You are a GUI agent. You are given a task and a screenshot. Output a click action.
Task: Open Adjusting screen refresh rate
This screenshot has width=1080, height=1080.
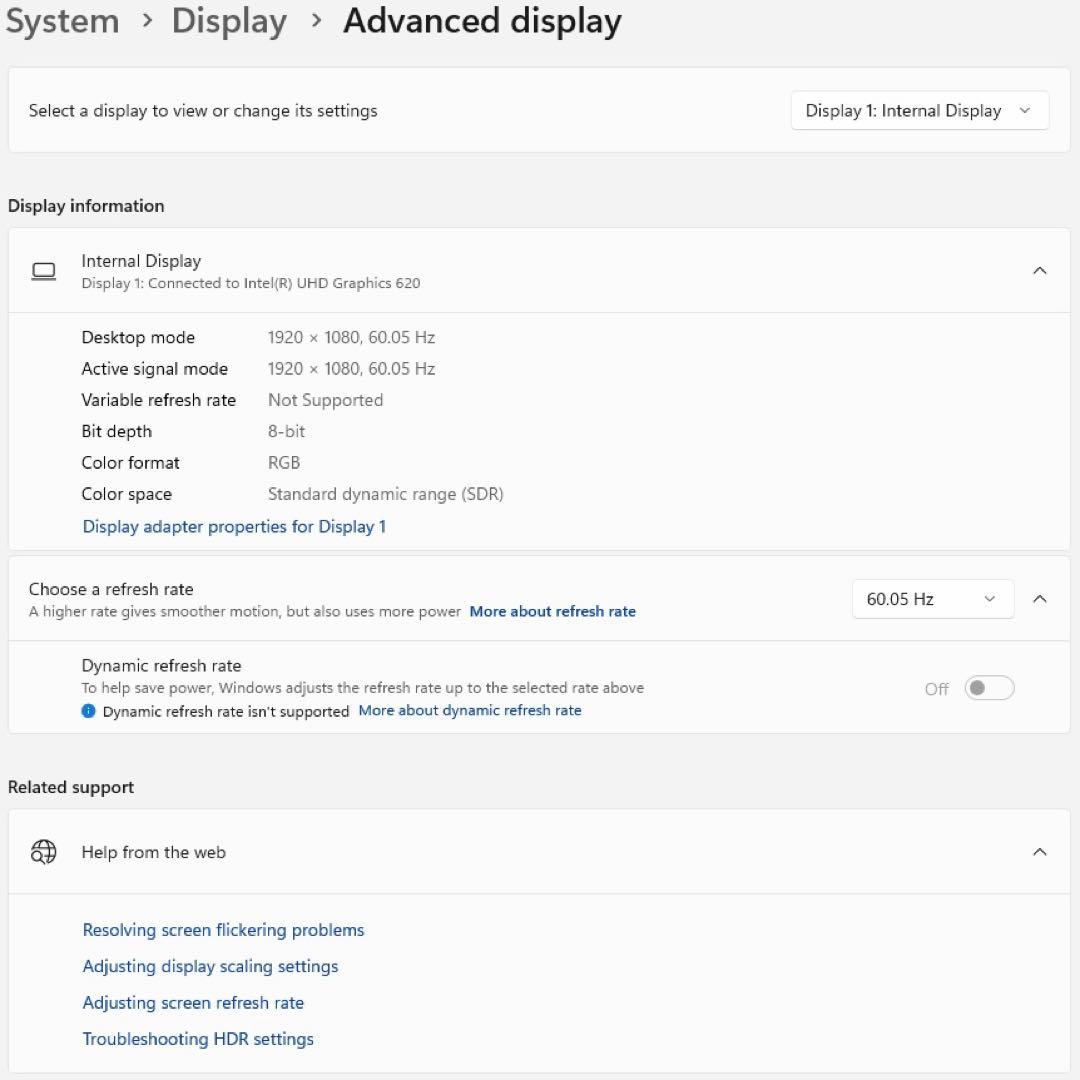(193, 1002)
